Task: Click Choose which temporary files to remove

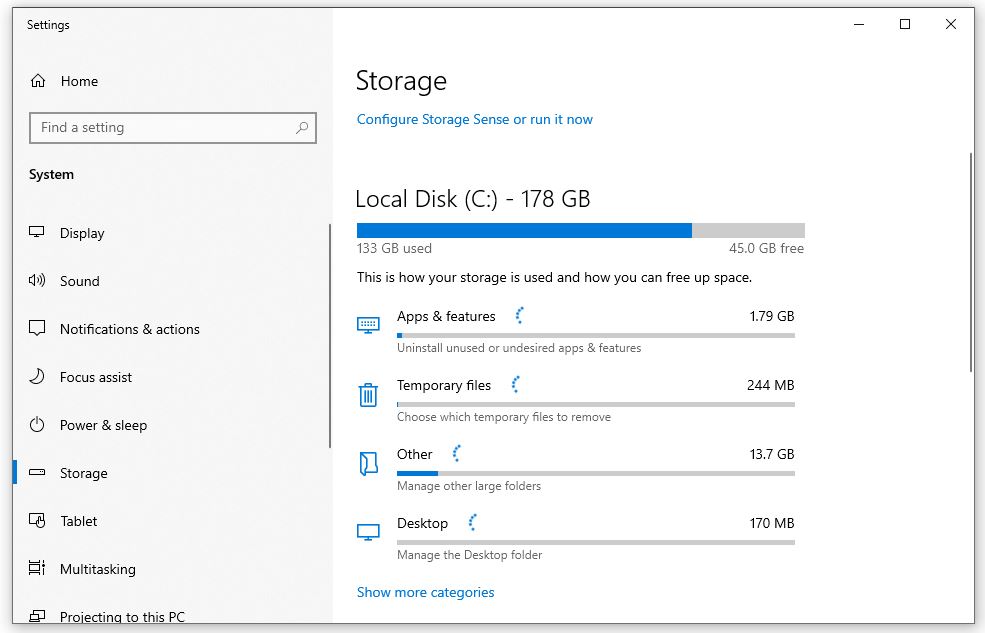Action: 504,417
